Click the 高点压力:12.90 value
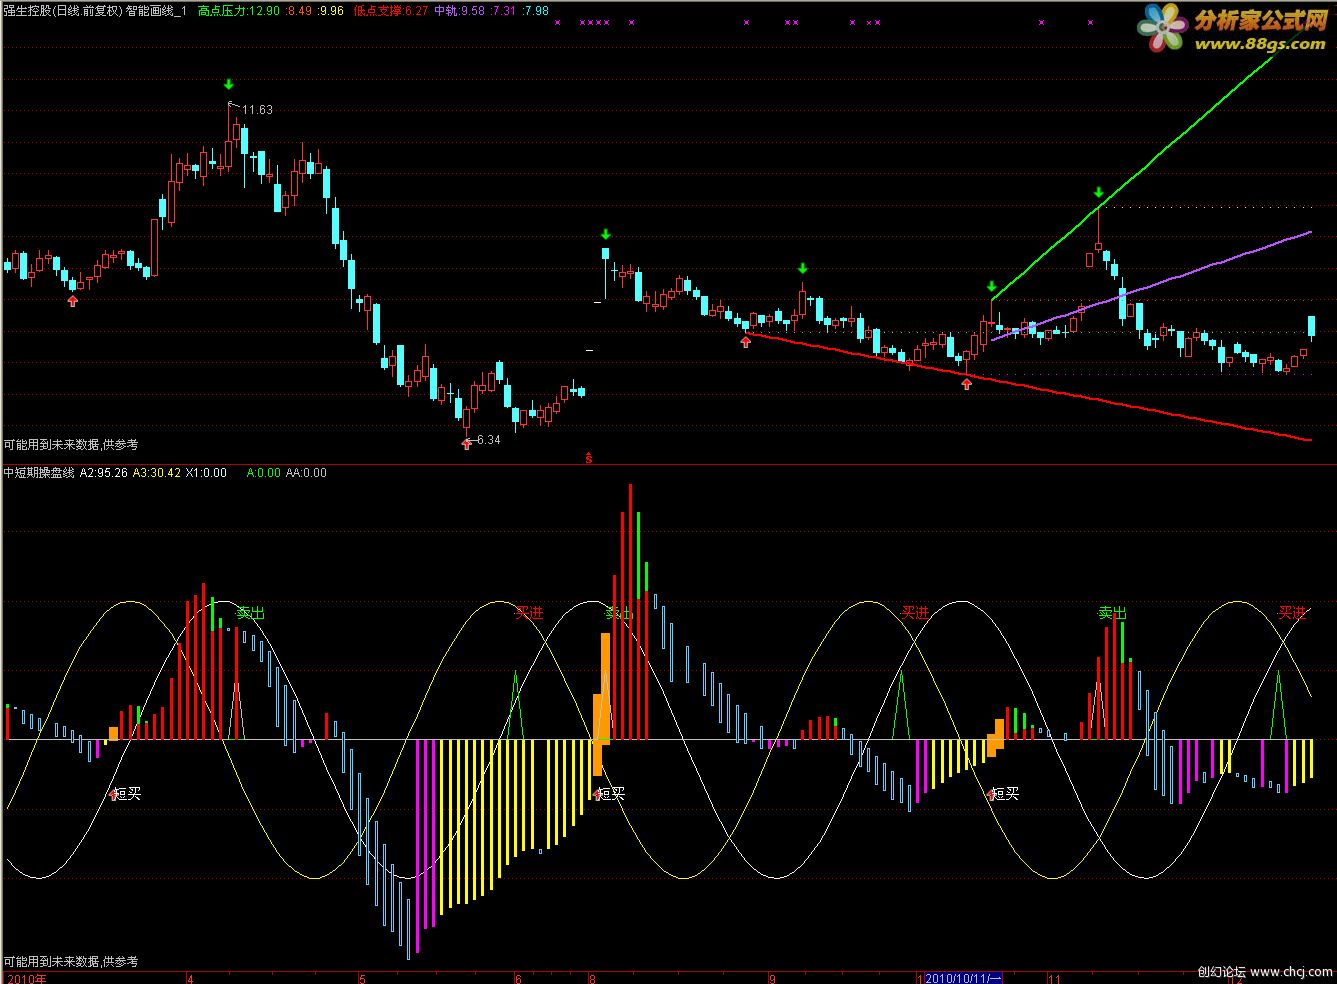This screenshot has height=984, width=1337. (238, 11)
